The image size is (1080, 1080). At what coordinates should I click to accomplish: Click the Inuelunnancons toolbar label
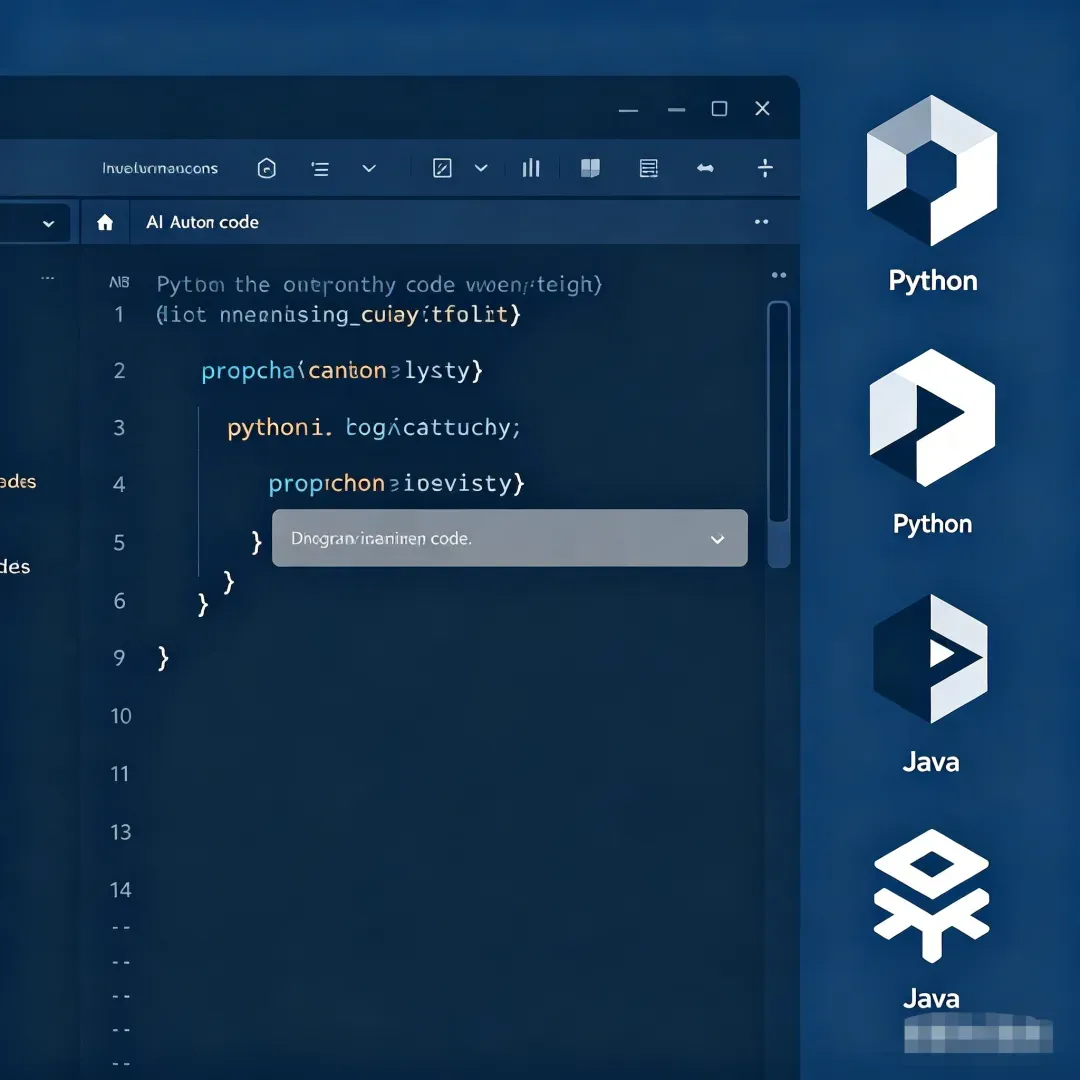click(160, 168)
